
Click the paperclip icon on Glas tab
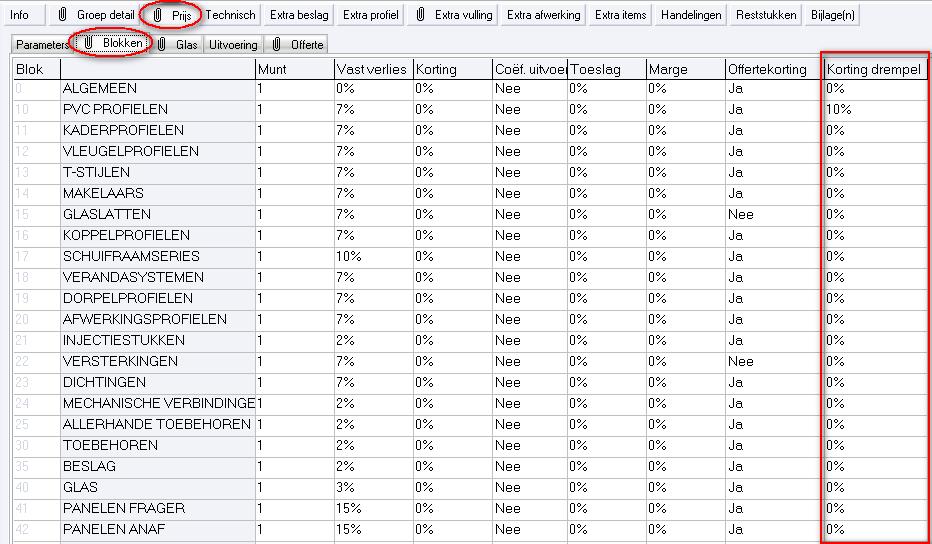(162, 45)
